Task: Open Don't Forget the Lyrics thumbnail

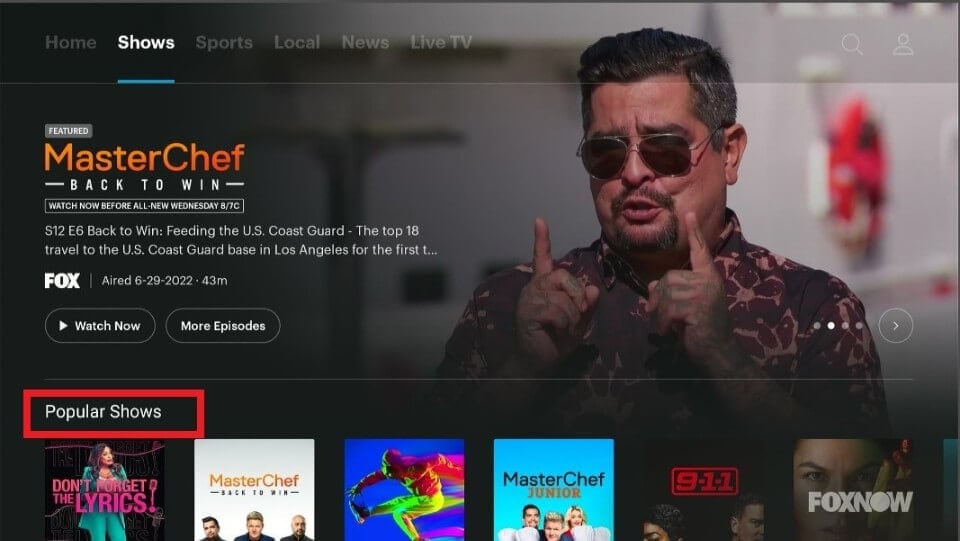Action: coord(105,490)
